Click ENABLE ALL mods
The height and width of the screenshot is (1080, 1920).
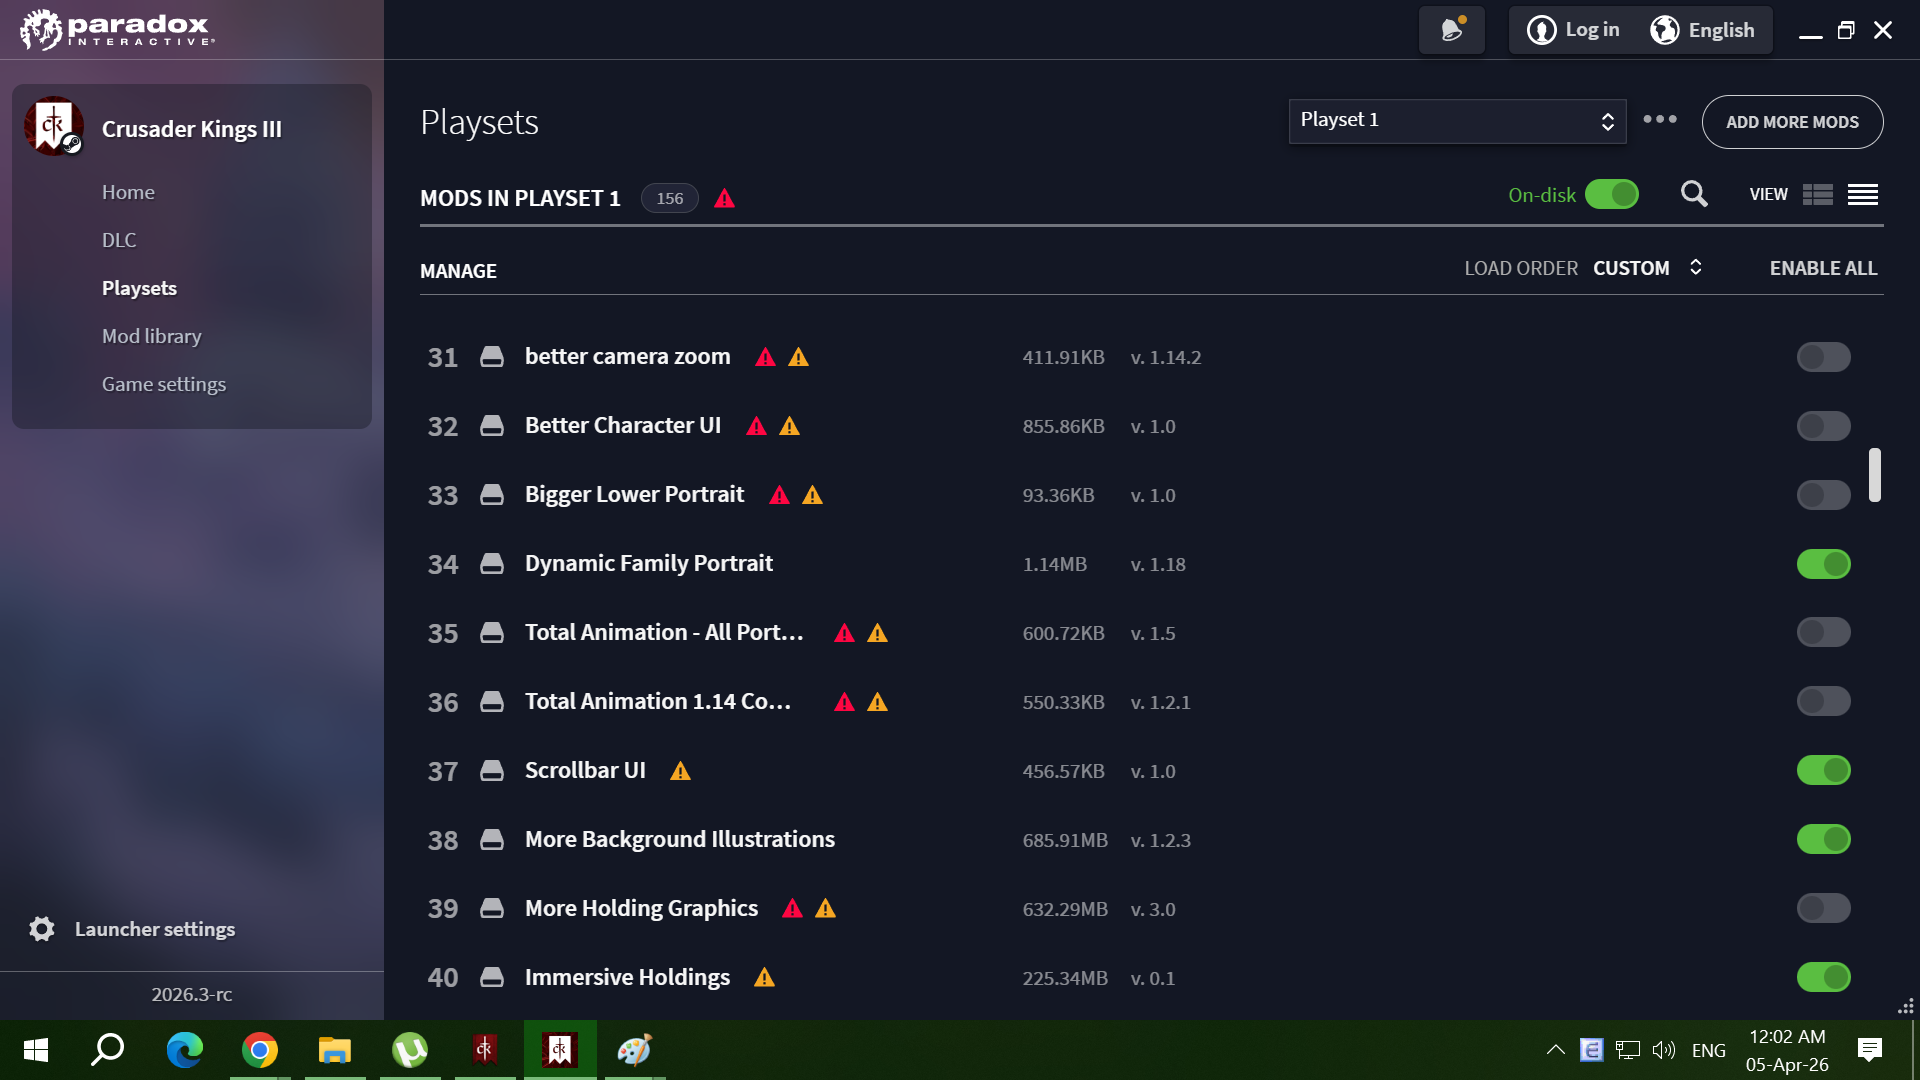(x=1824, y=268)
